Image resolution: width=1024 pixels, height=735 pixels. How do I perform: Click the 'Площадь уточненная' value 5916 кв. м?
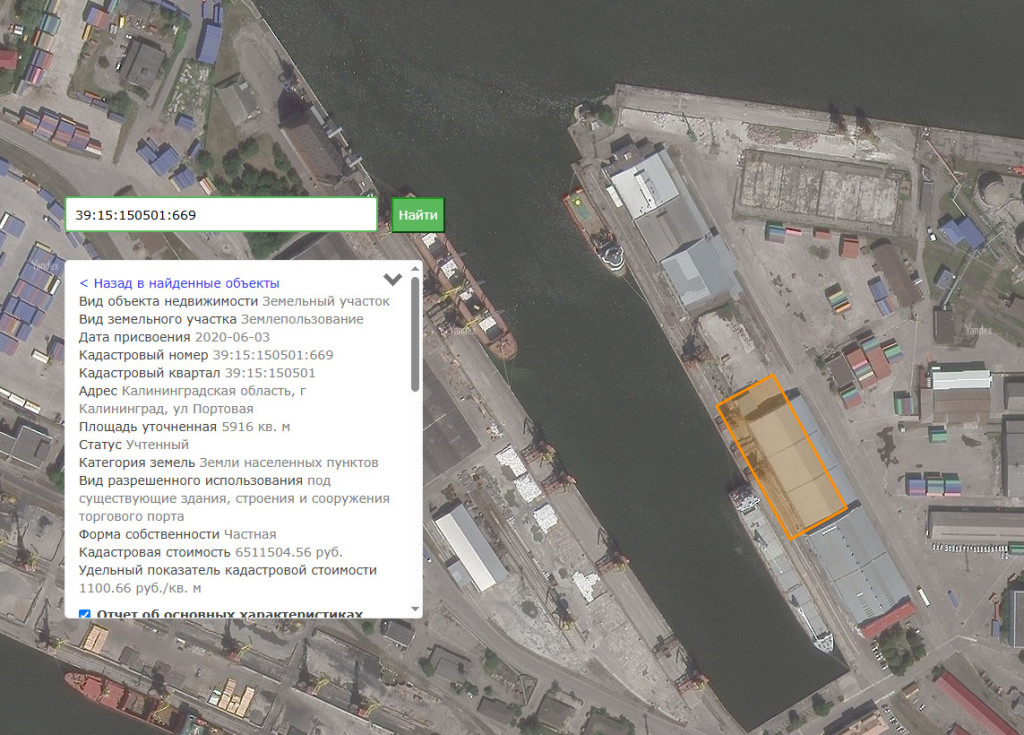point(256,427)
